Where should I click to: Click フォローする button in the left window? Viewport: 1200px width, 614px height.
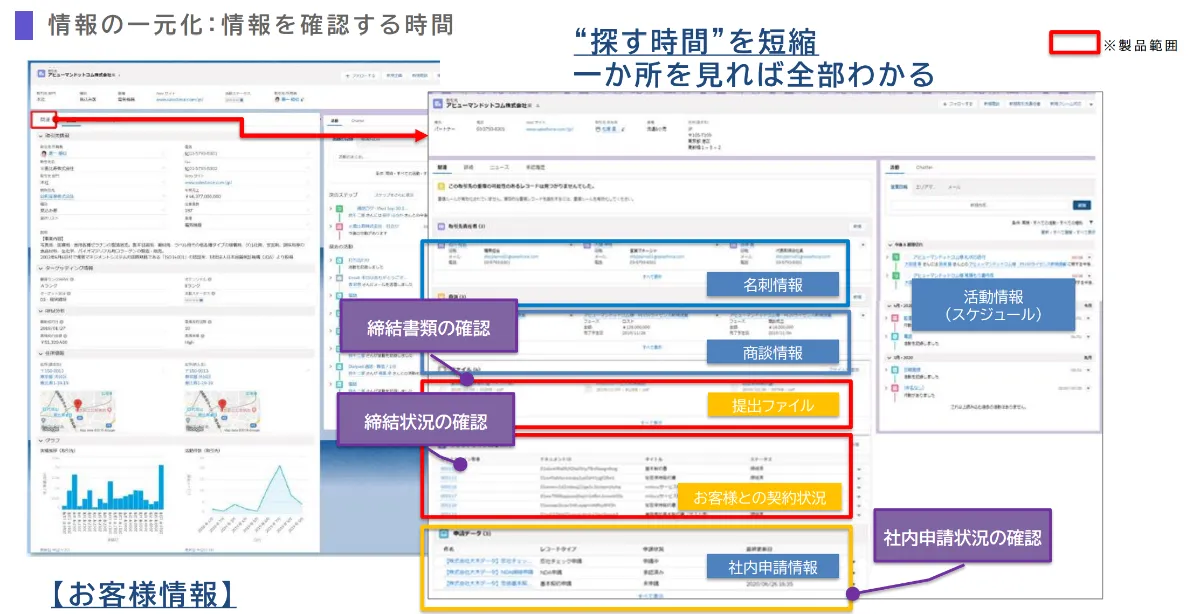pos(360,75)
